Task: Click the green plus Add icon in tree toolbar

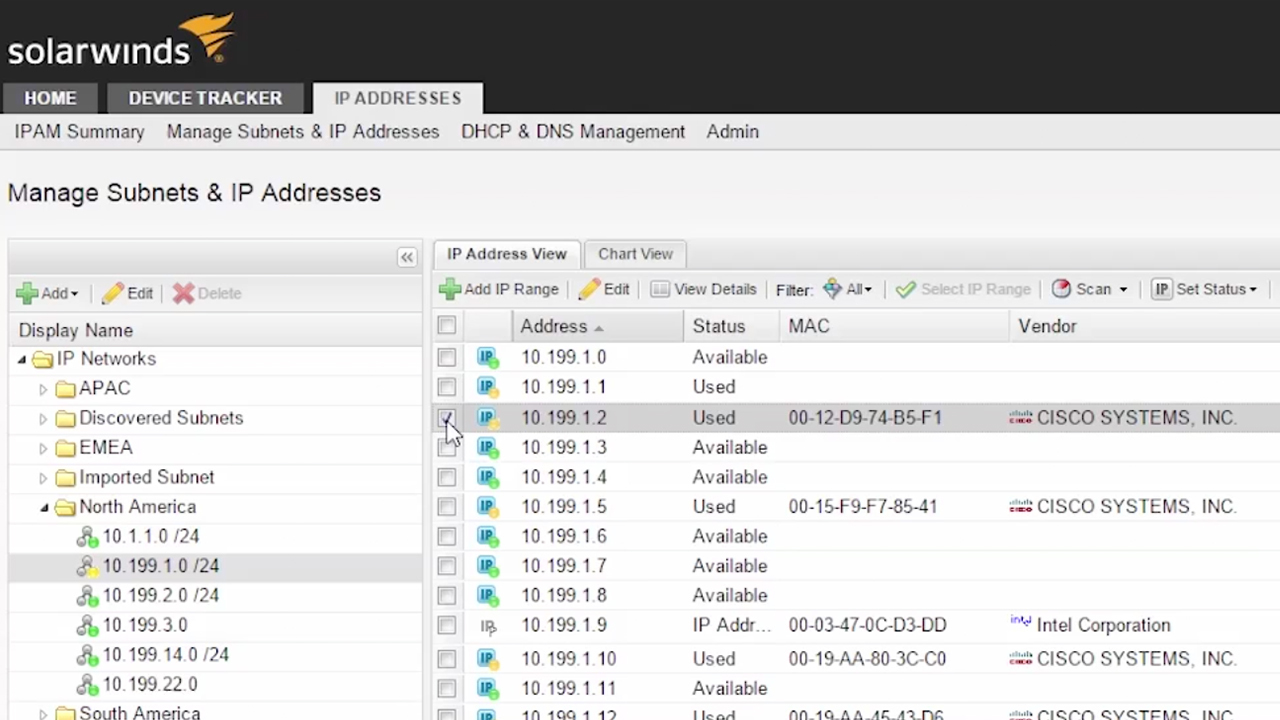Action: pos(27,293)
